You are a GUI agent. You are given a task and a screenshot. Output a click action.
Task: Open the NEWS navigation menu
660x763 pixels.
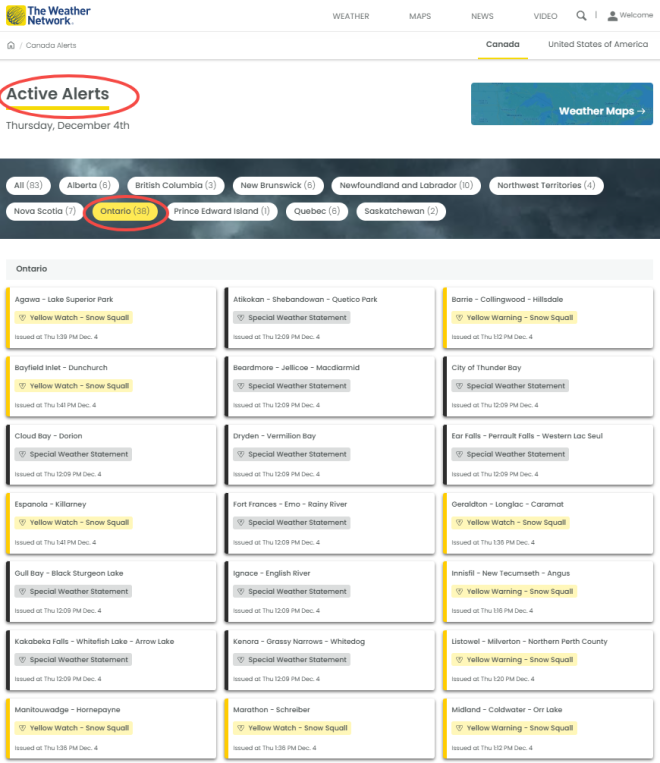[x=482, y=16]
